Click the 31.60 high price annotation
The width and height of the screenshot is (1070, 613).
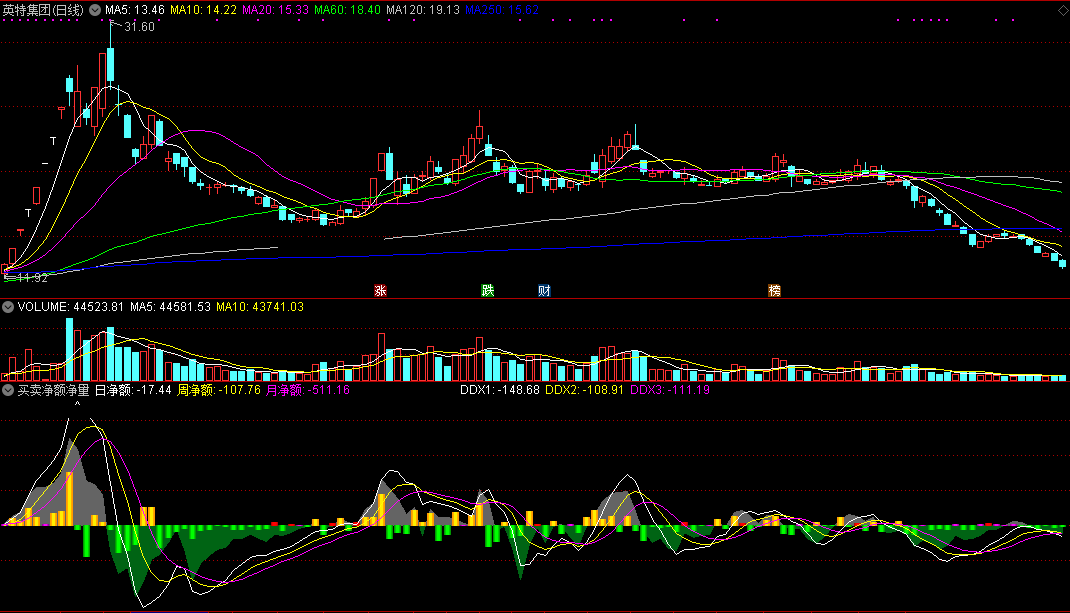pos(139,27)
